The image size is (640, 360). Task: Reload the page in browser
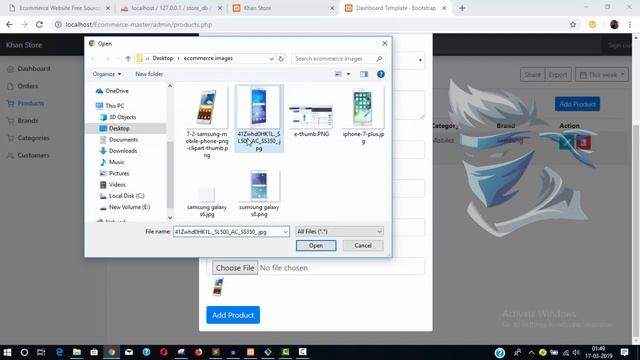coord(39,24)
